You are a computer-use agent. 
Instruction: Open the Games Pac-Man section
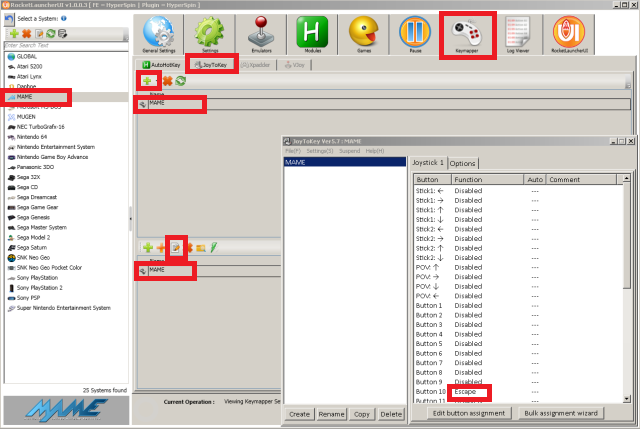point(364,35)
